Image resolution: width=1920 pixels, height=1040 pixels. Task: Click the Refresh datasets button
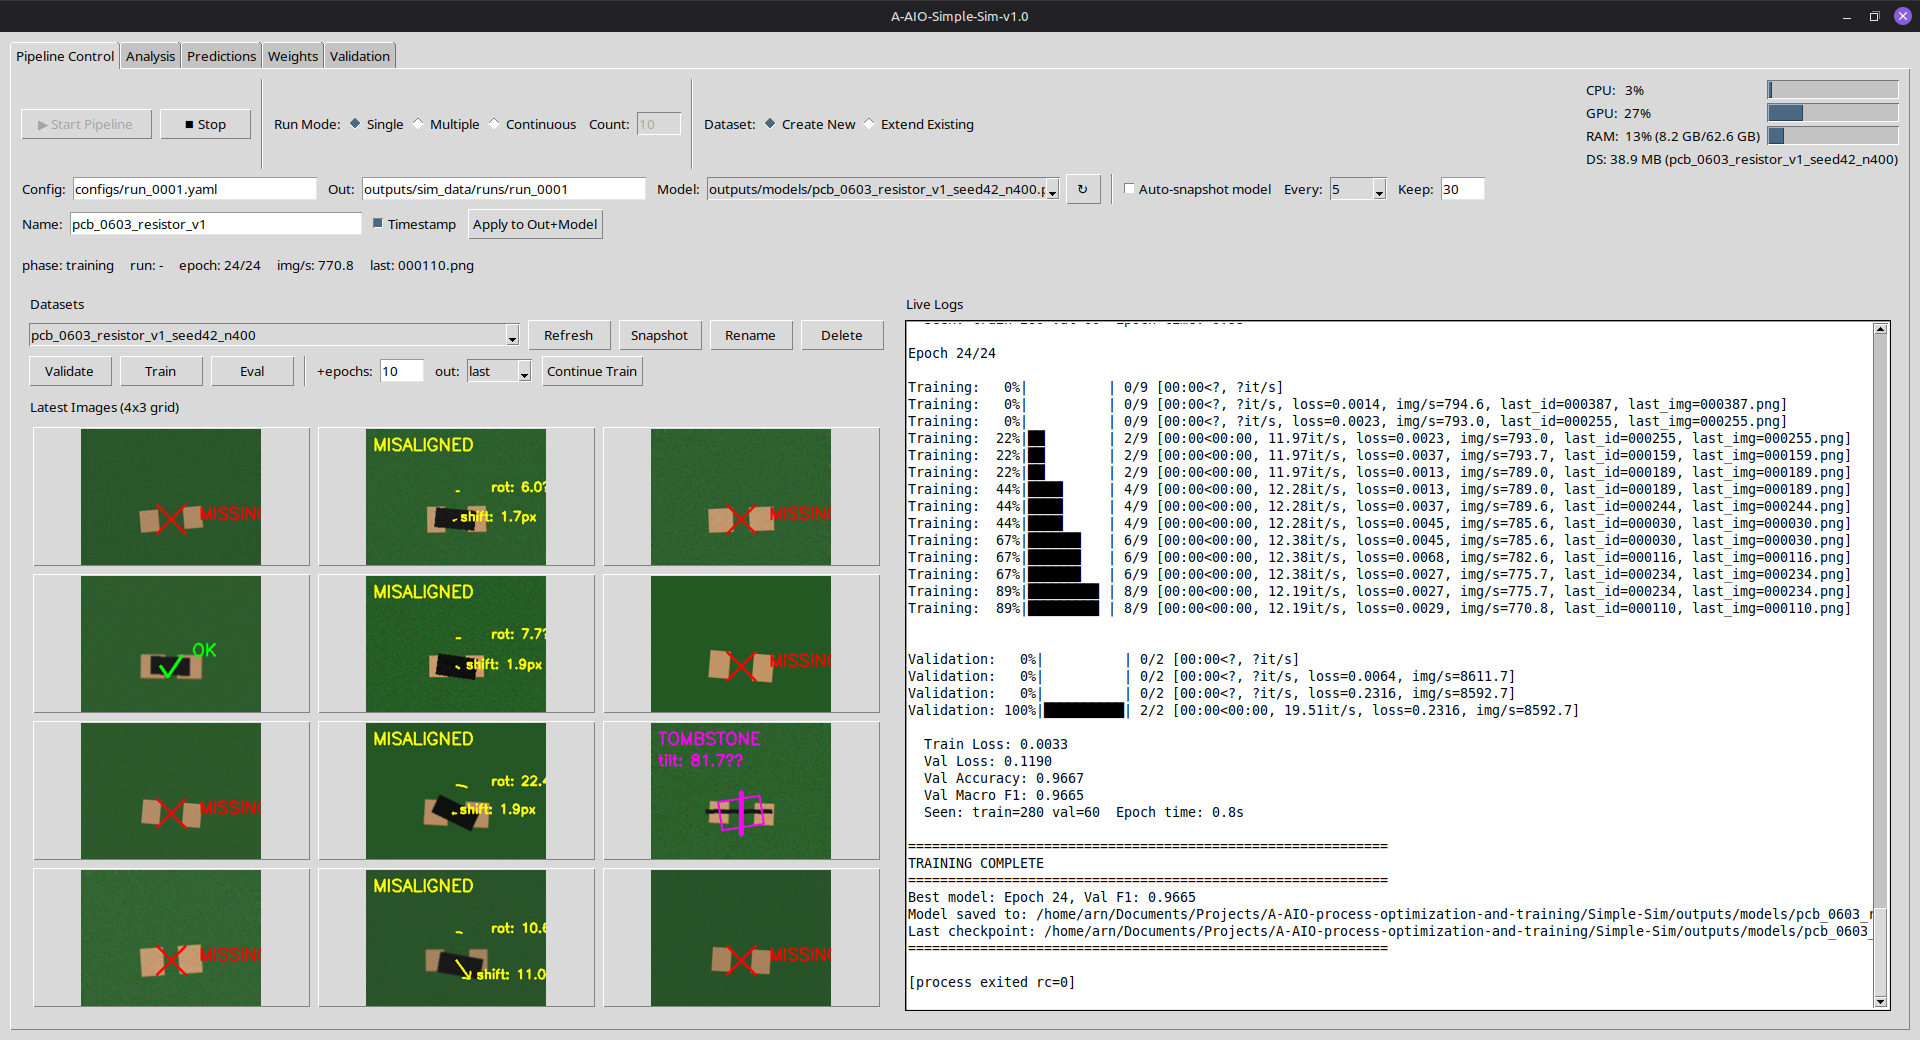coord(568,335)
